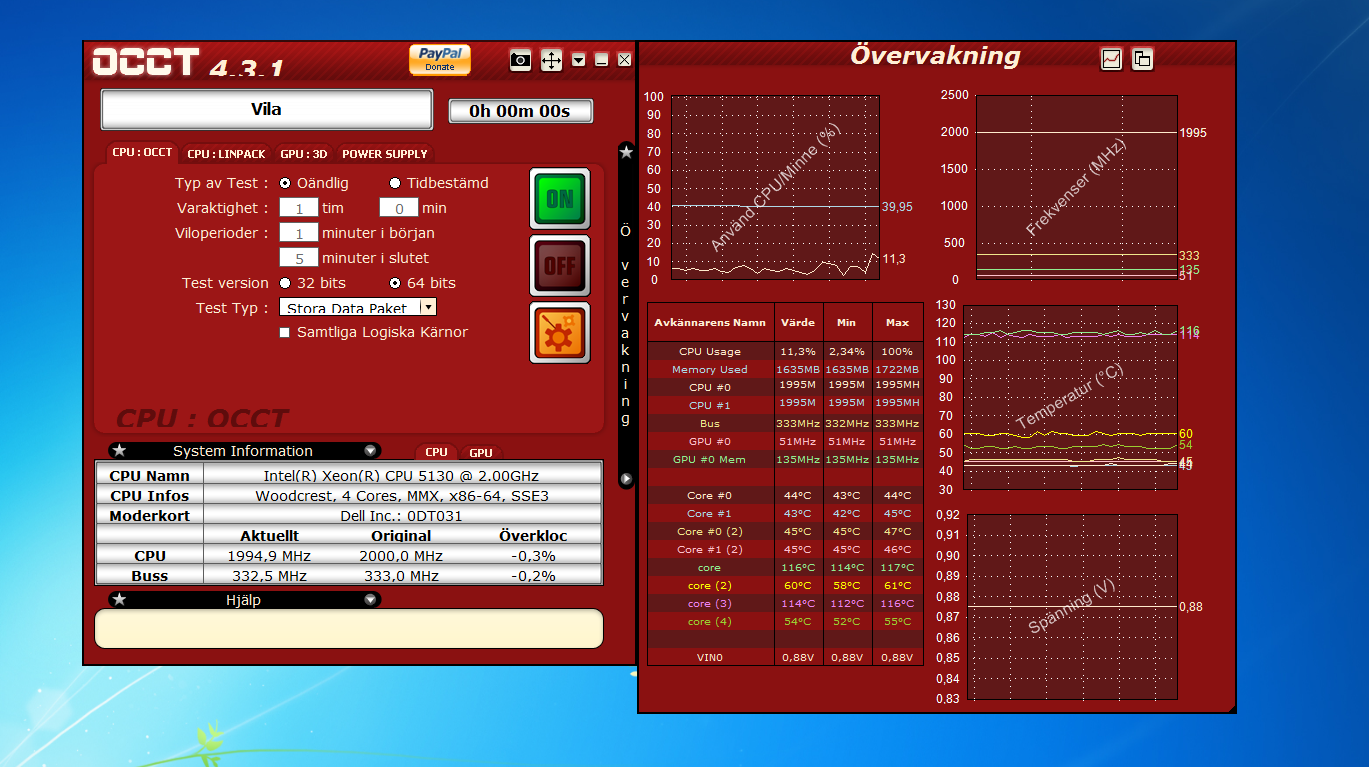Minimize the OCCT window

(x=602, y=60)
